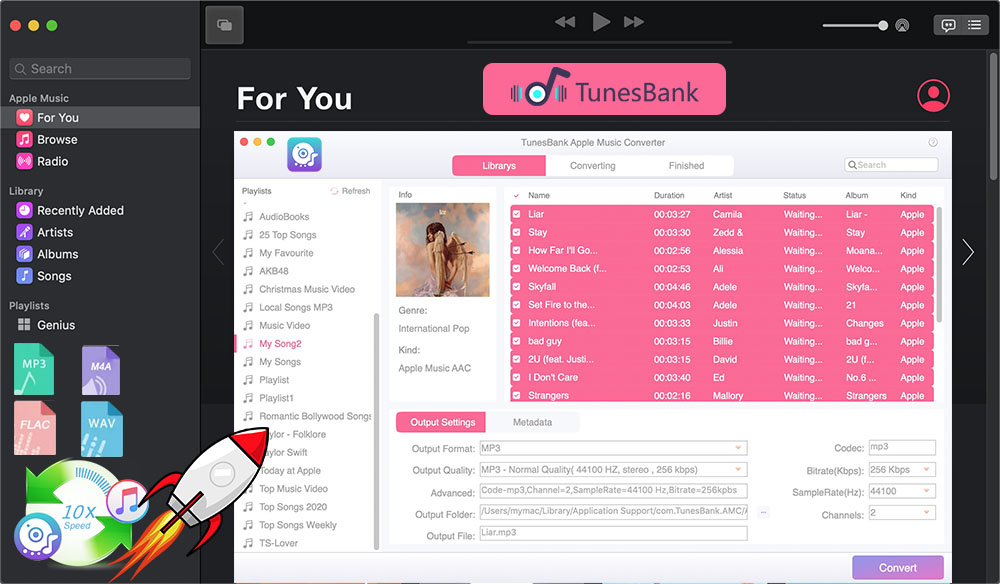Open the Metadata tab in Output Settings
This screenshot has height=584, width=1000.
532,422
